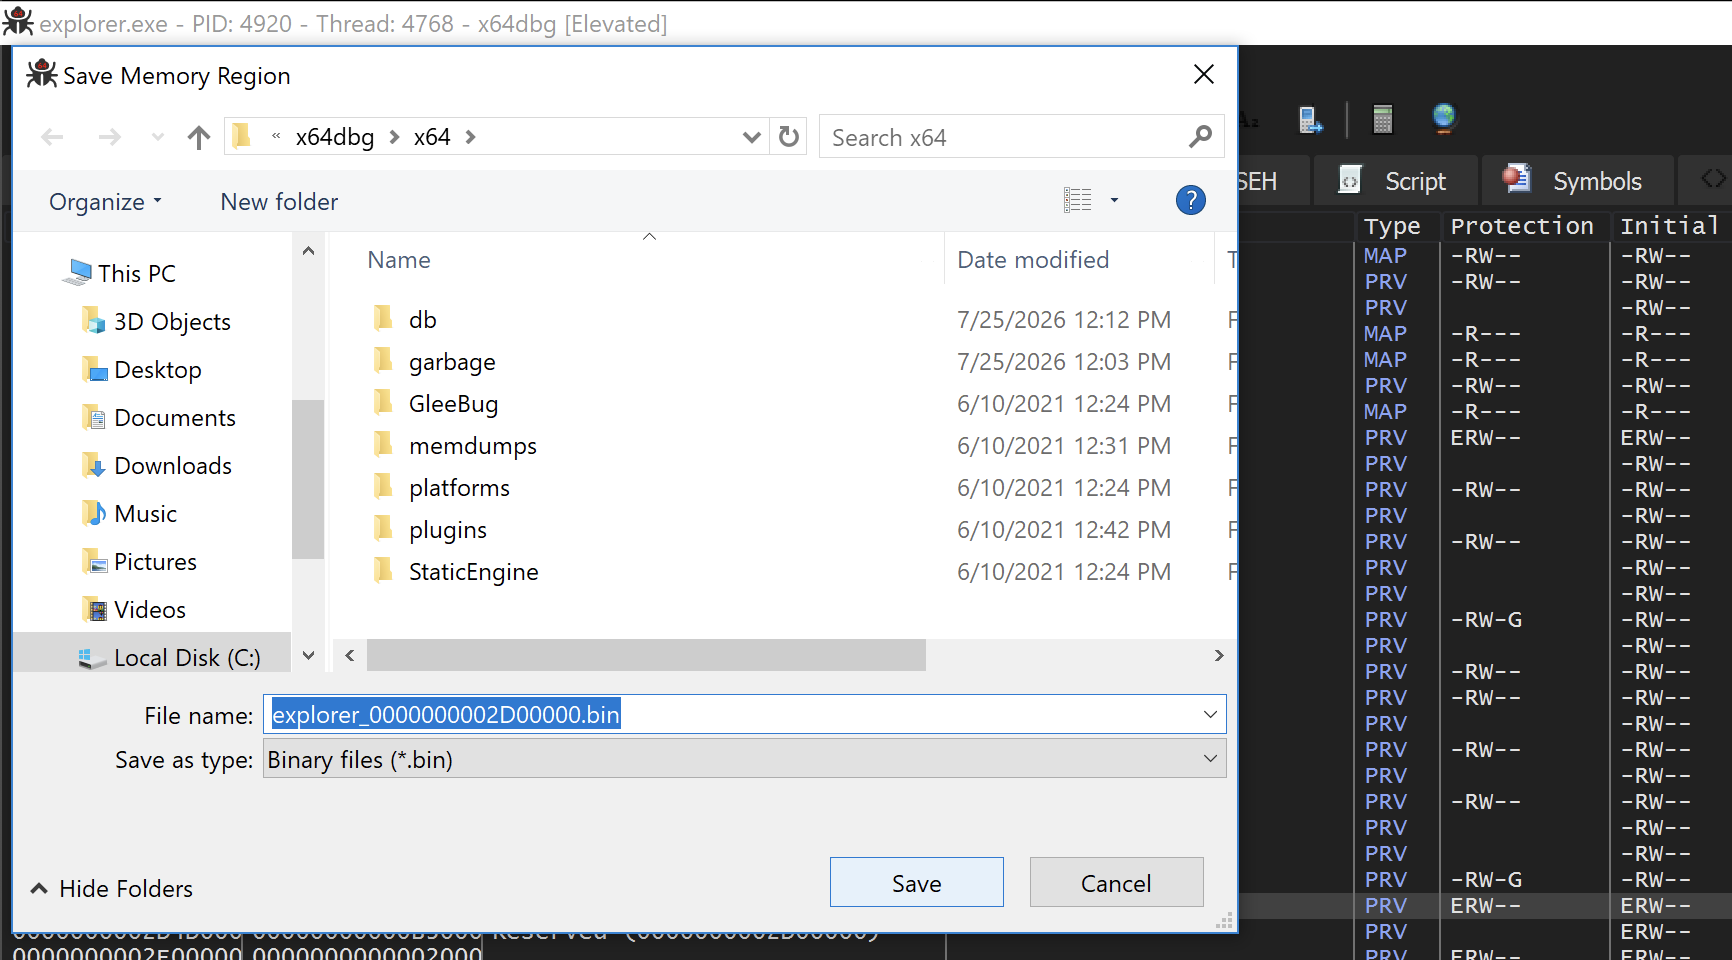The height and width of the screenshot is (960, 1732).
Task: Select the plugins folder
Action: [447, 530]
